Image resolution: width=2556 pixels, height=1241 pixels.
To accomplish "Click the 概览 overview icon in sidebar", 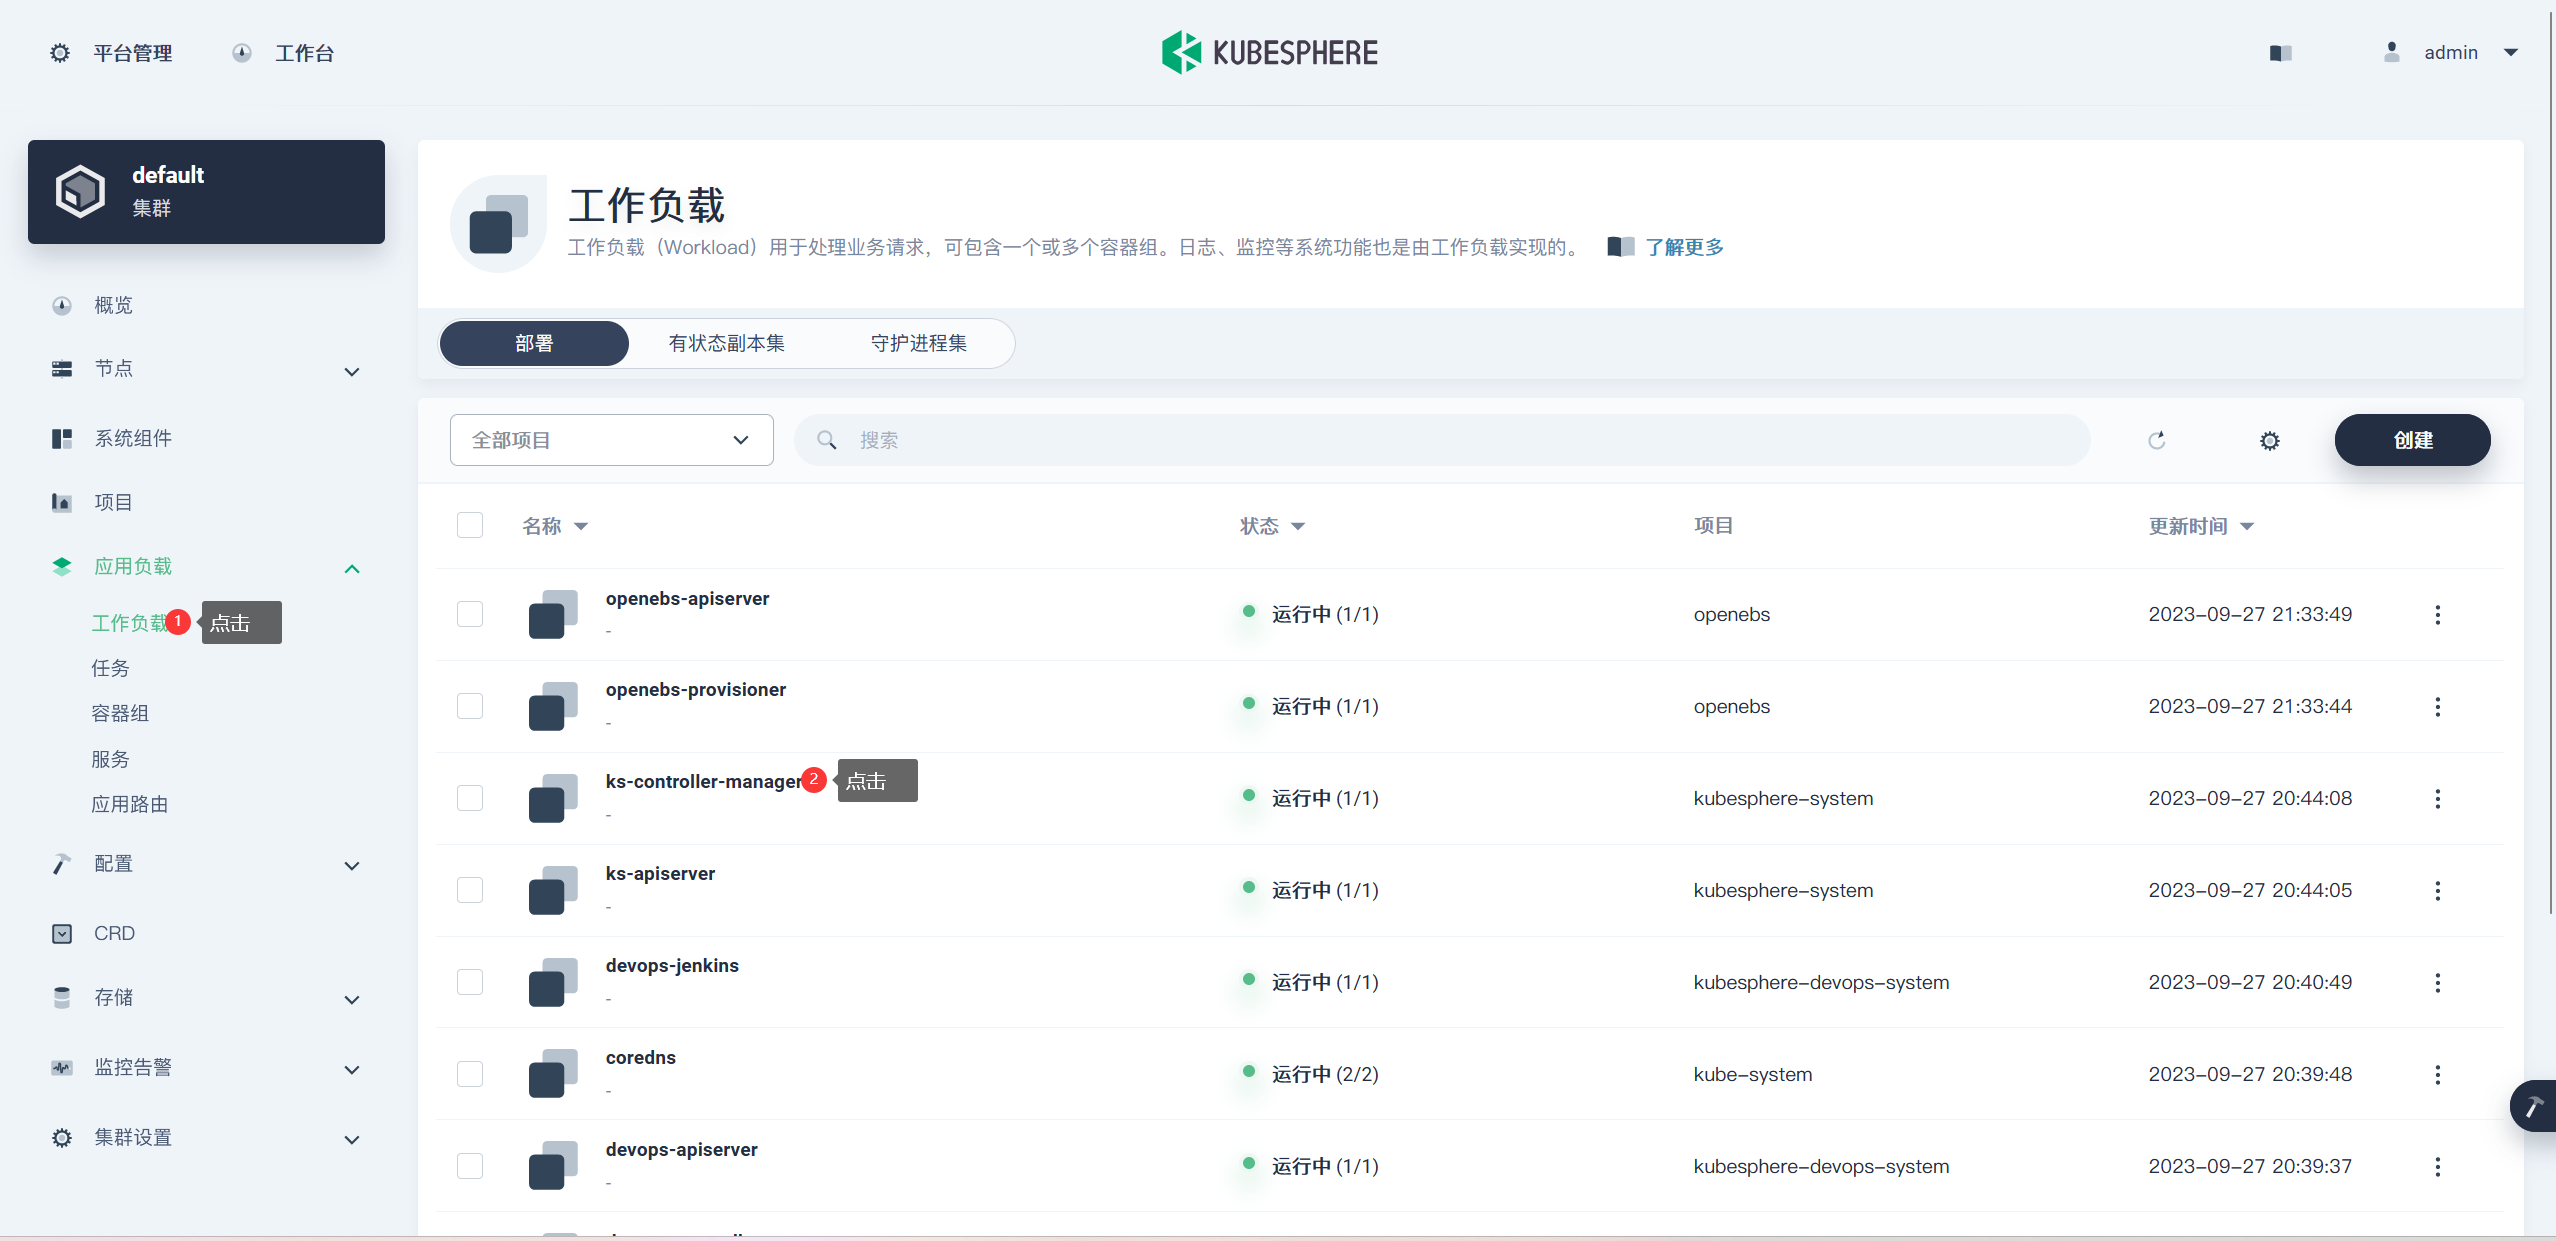I will coord(62,305).
